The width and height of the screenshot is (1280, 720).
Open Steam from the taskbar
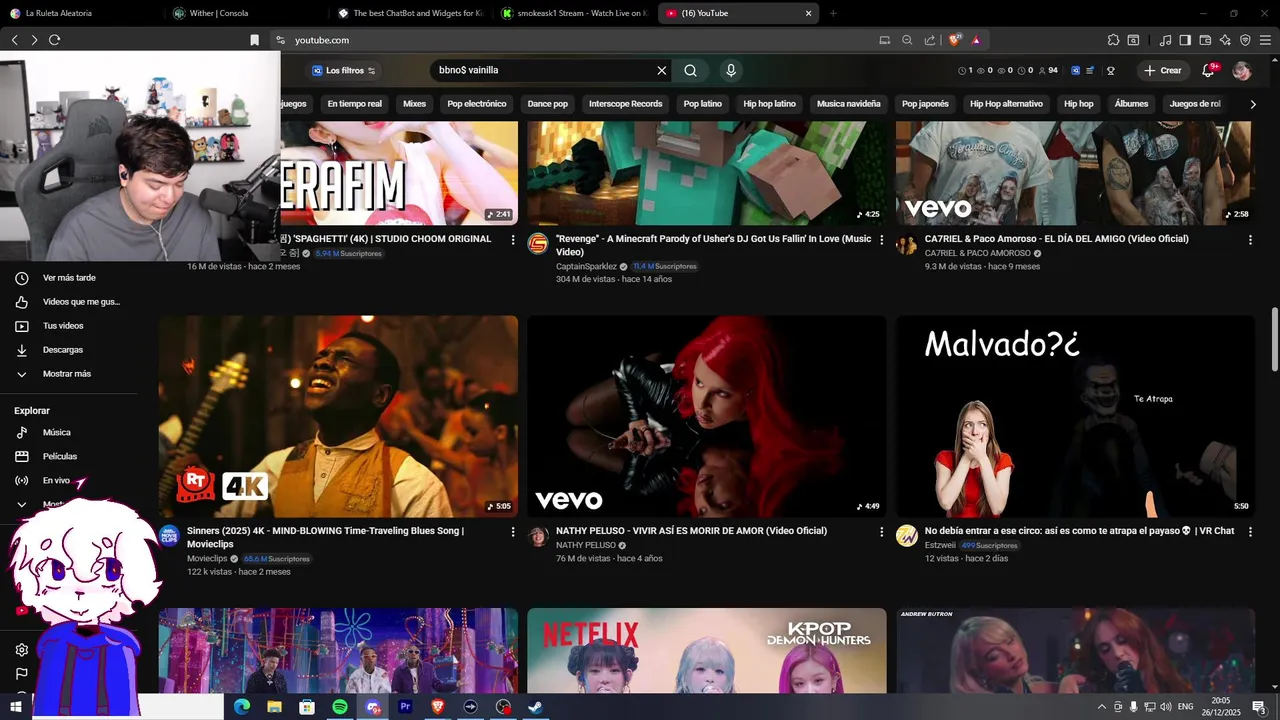pos(535,707)
